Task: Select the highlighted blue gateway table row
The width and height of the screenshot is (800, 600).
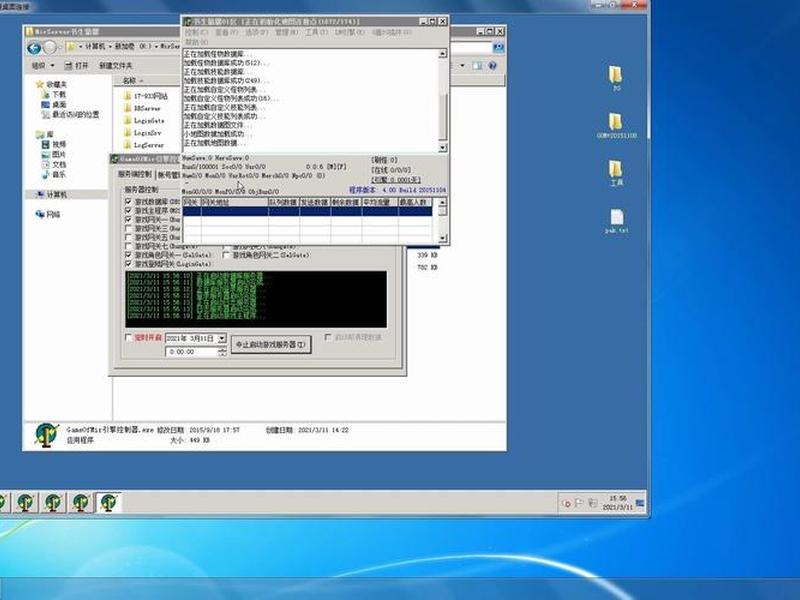Action: pyautogui.click(x=308, y=211)
